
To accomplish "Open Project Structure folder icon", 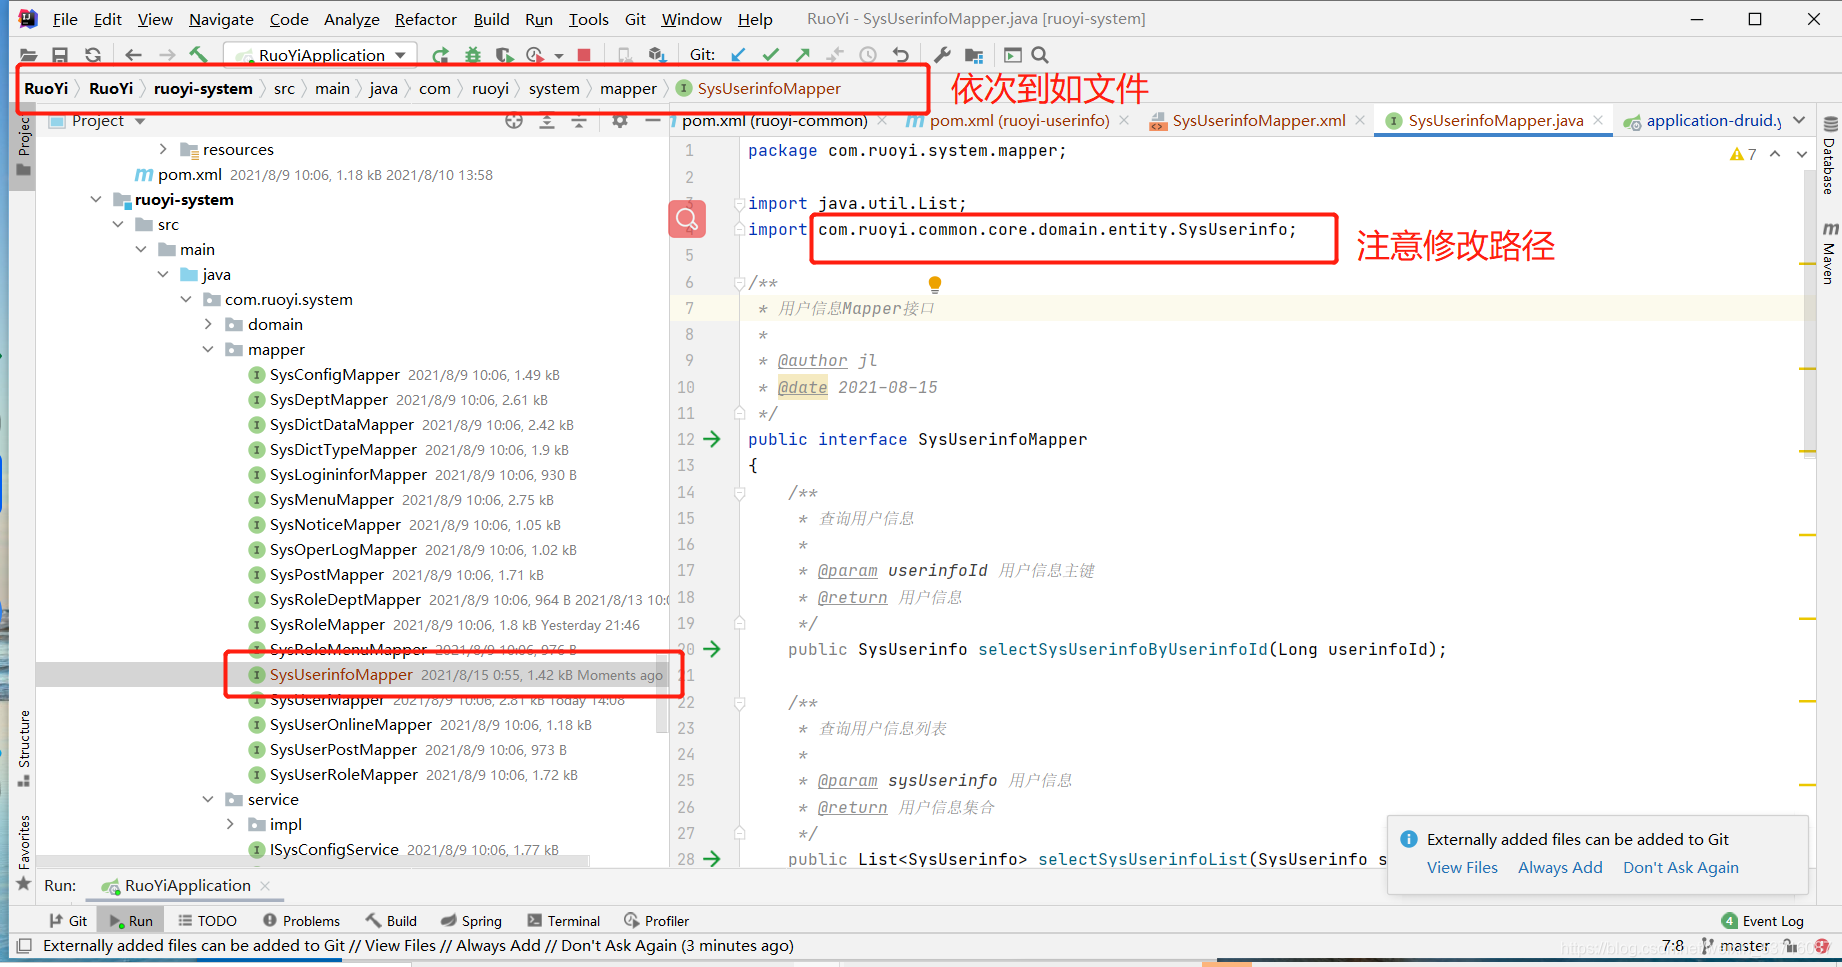I will pyautogui.click(x=974, y=55).
